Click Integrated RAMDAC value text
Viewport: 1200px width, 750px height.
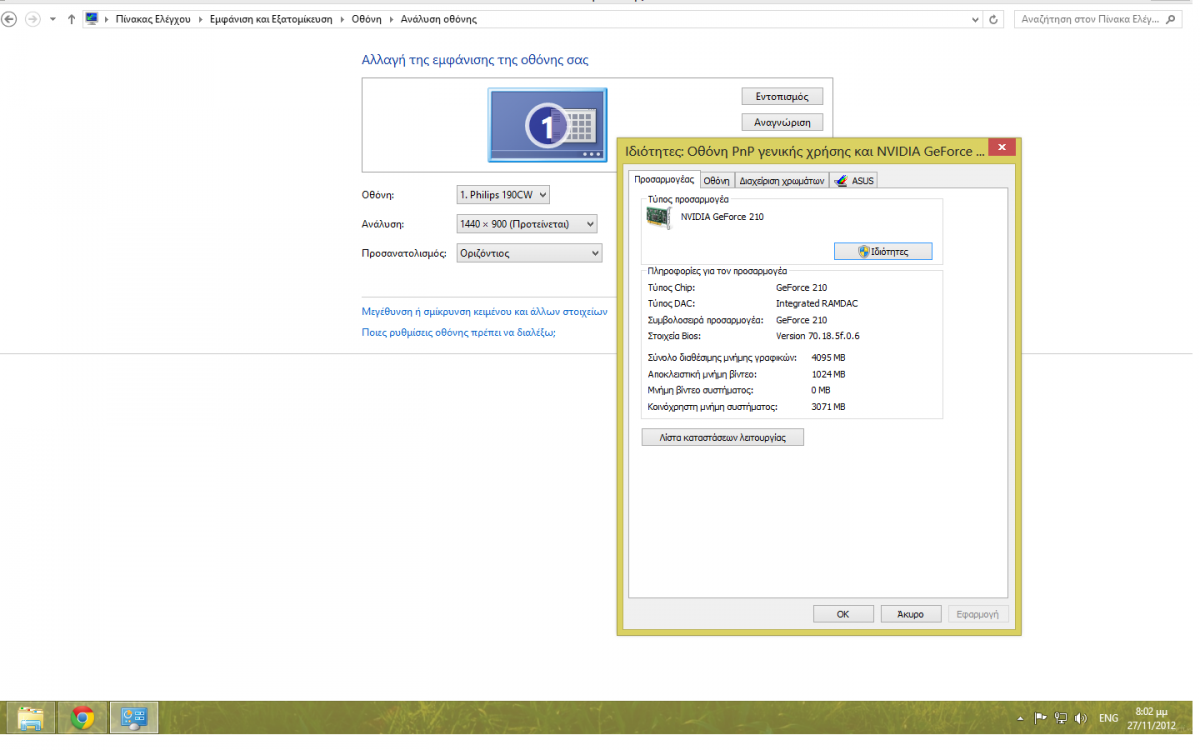tap(817, 303)
